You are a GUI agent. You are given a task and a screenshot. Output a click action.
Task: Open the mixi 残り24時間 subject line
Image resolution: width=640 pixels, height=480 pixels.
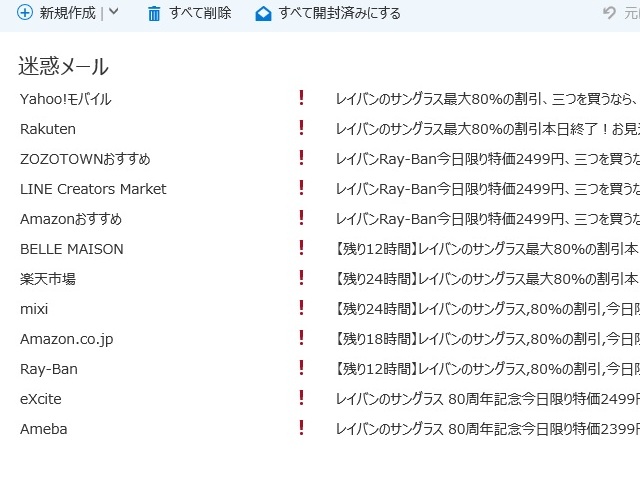point(487,309)
